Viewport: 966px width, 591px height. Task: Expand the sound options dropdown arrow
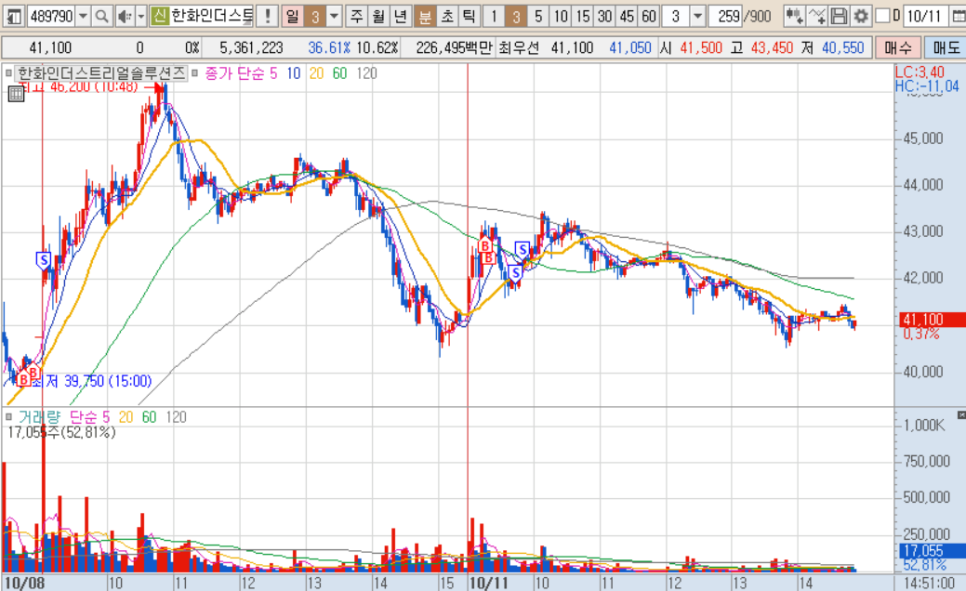(140, 16)
